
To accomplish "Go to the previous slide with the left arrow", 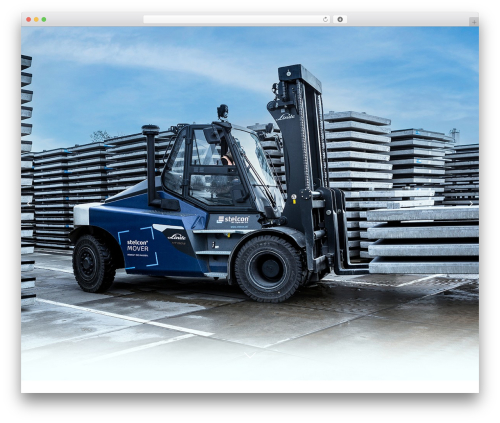I will [29, 204].
